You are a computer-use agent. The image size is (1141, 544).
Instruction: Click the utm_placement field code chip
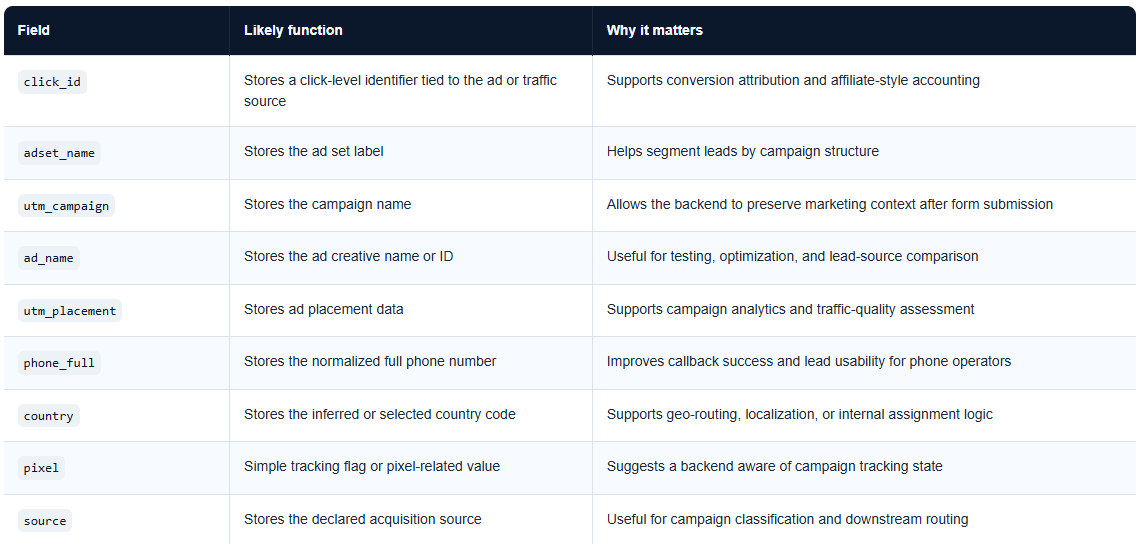[70, 311]
